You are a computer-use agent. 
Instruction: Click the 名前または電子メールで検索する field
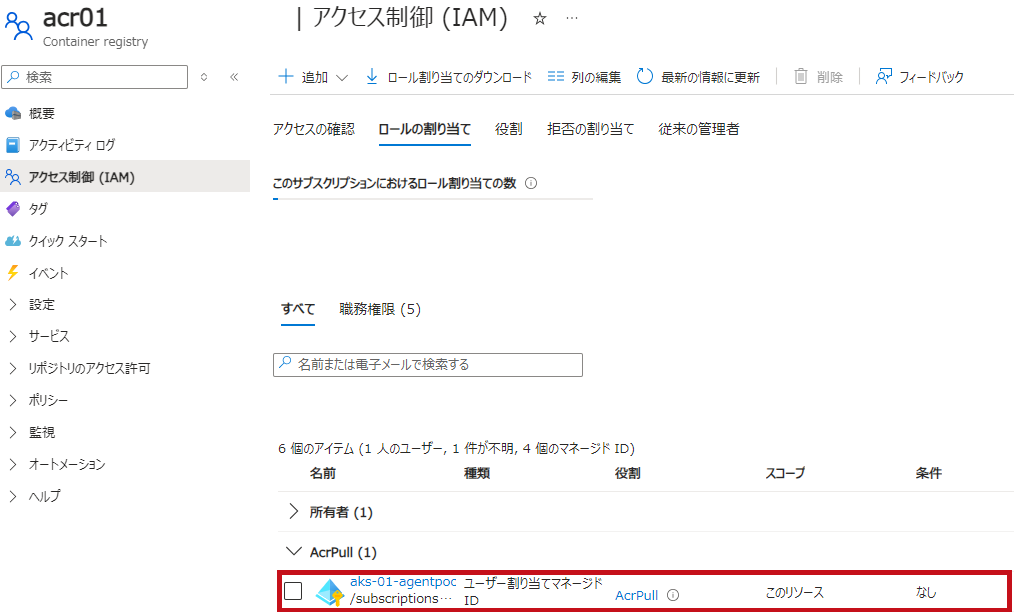[427, 365]
